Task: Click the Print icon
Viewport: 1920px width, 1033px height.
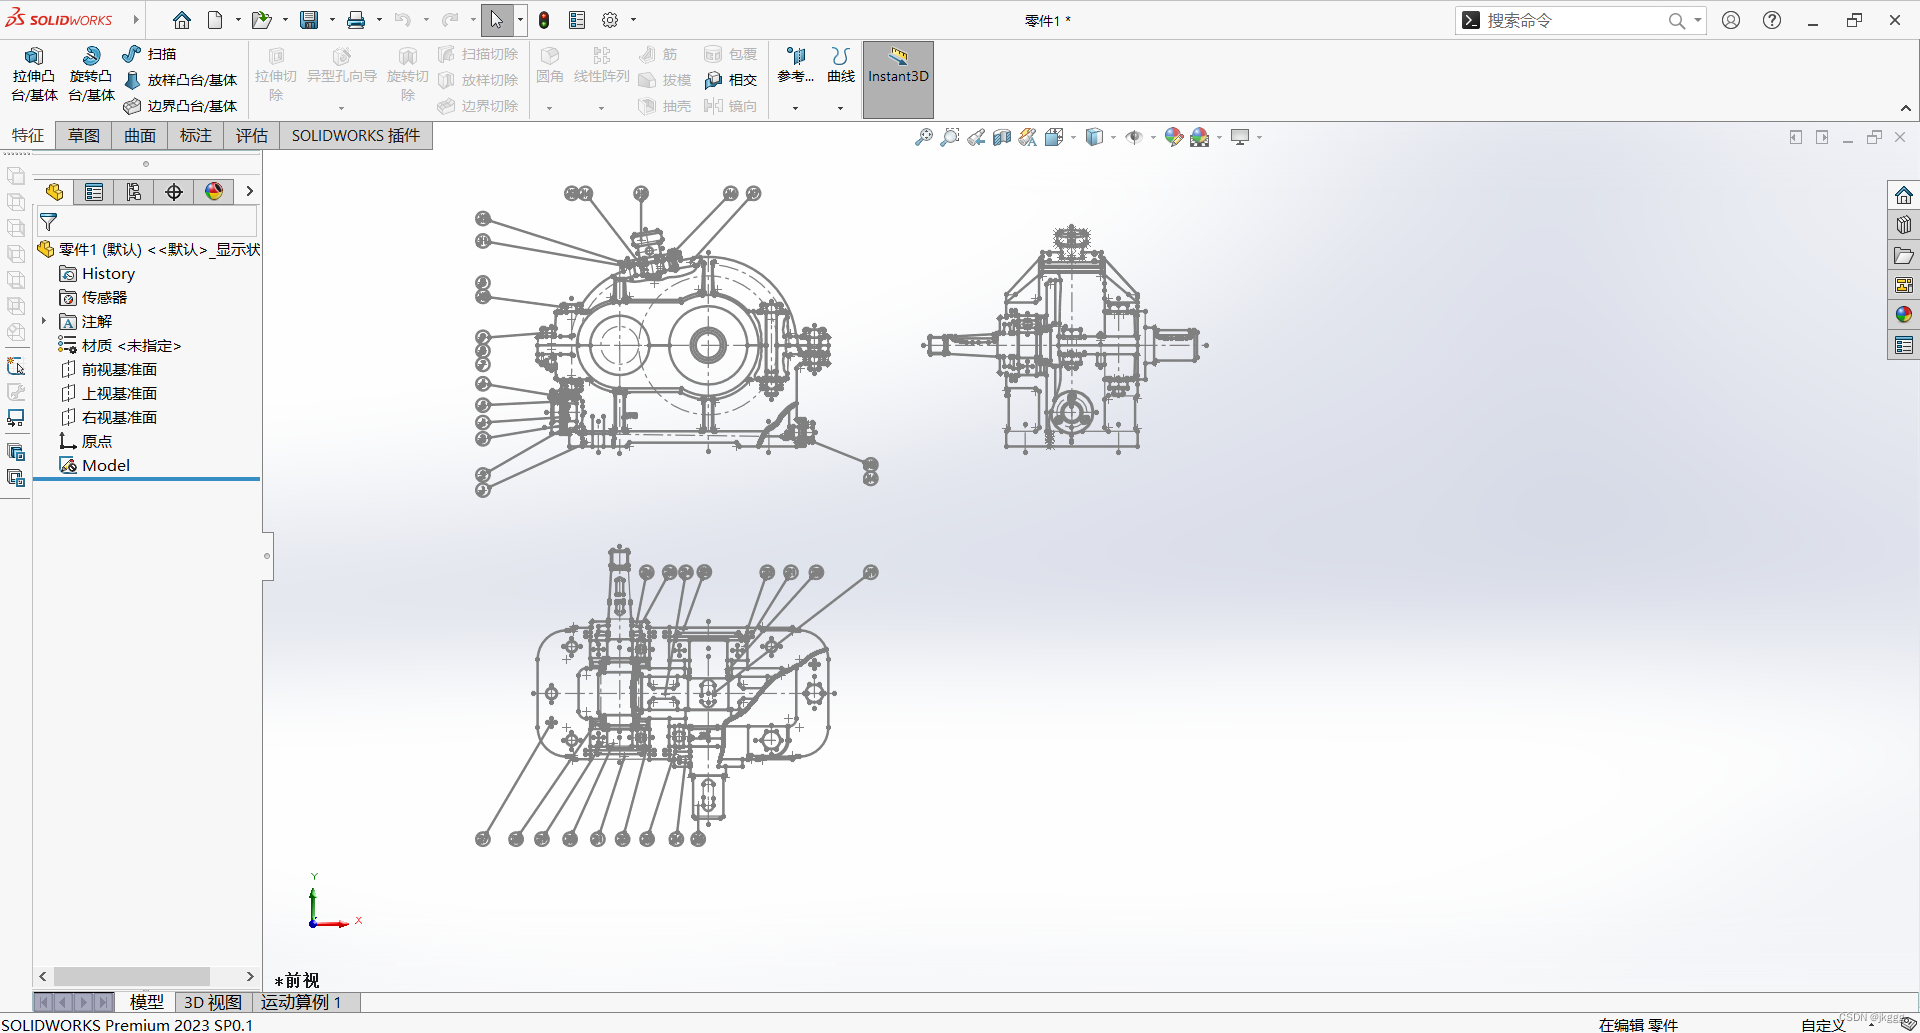Action: pyautogui.click(x=356, y=20)
